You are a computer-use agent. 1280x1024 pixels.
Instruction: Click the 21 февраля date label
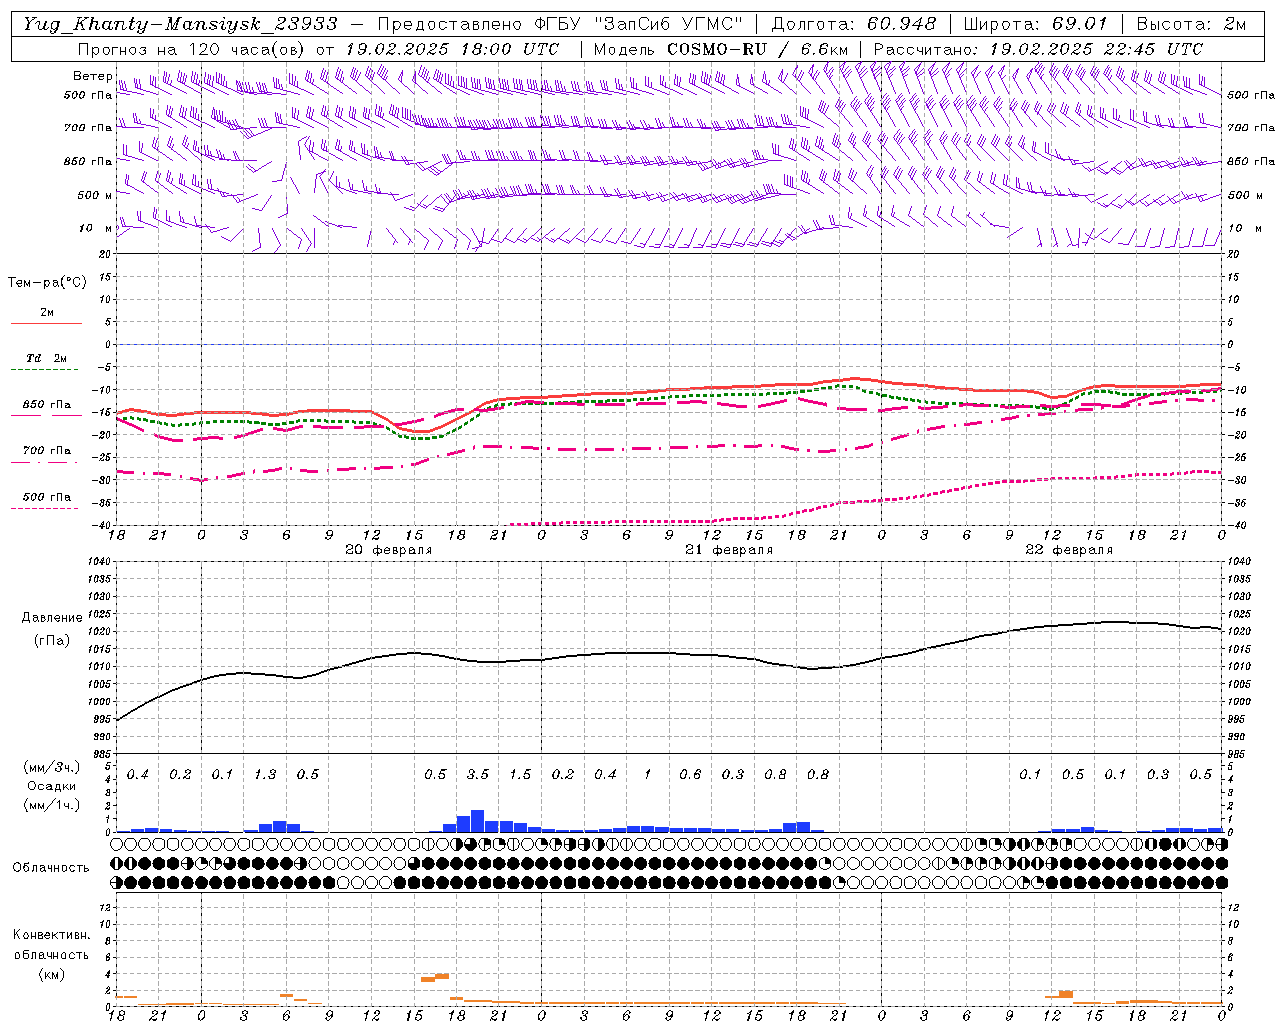tap(729, 550)
